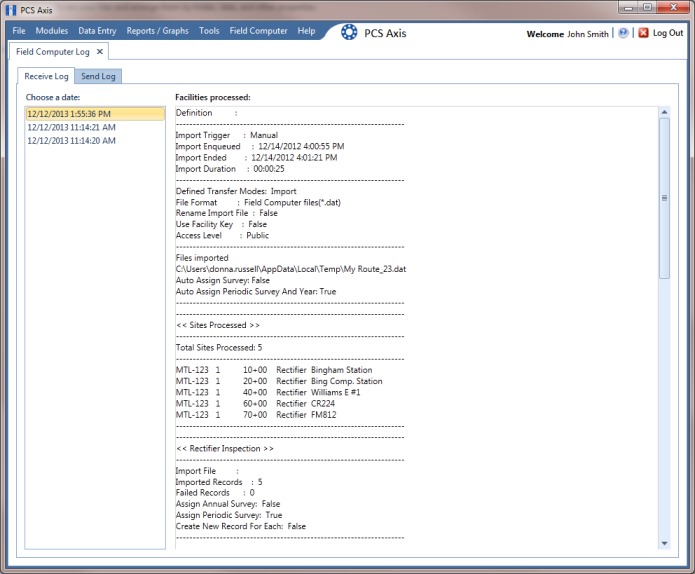The height and width of the screenshot is (574, 695).
Task: Select the Field Computer Log tab
Action: pyautogui.click(x=53, y=51)
